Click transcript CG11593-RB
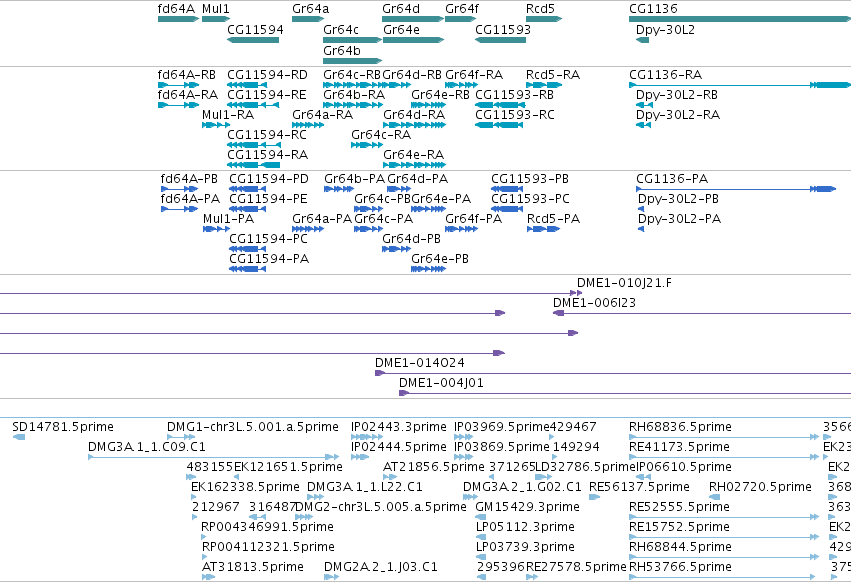 pos(500,105)
